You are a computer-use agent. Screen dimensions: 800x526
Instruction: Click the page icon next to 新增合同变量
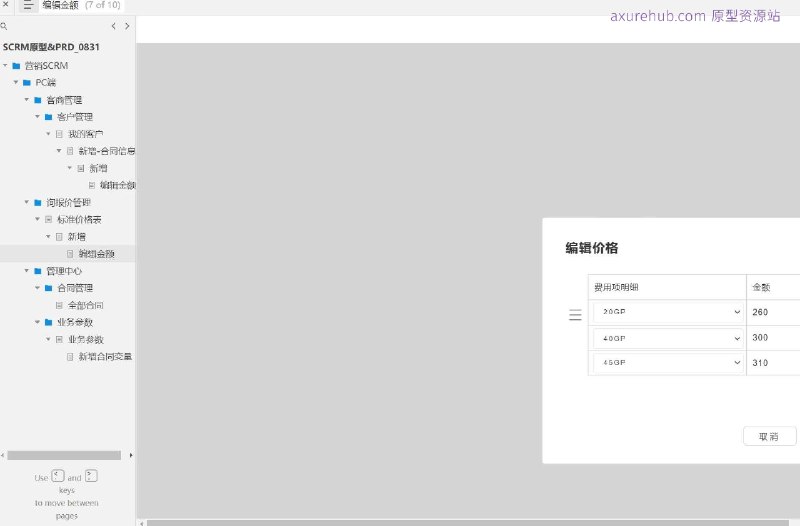point(70,357)
